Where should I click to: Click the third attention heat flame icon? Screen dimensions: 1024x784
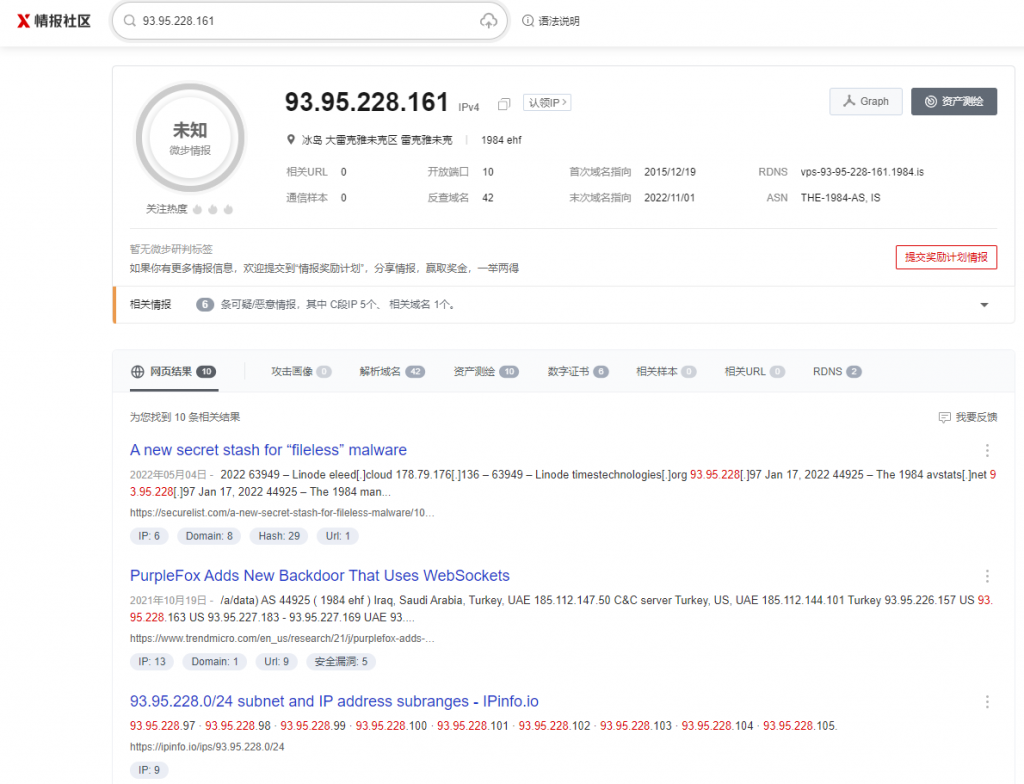228,209
